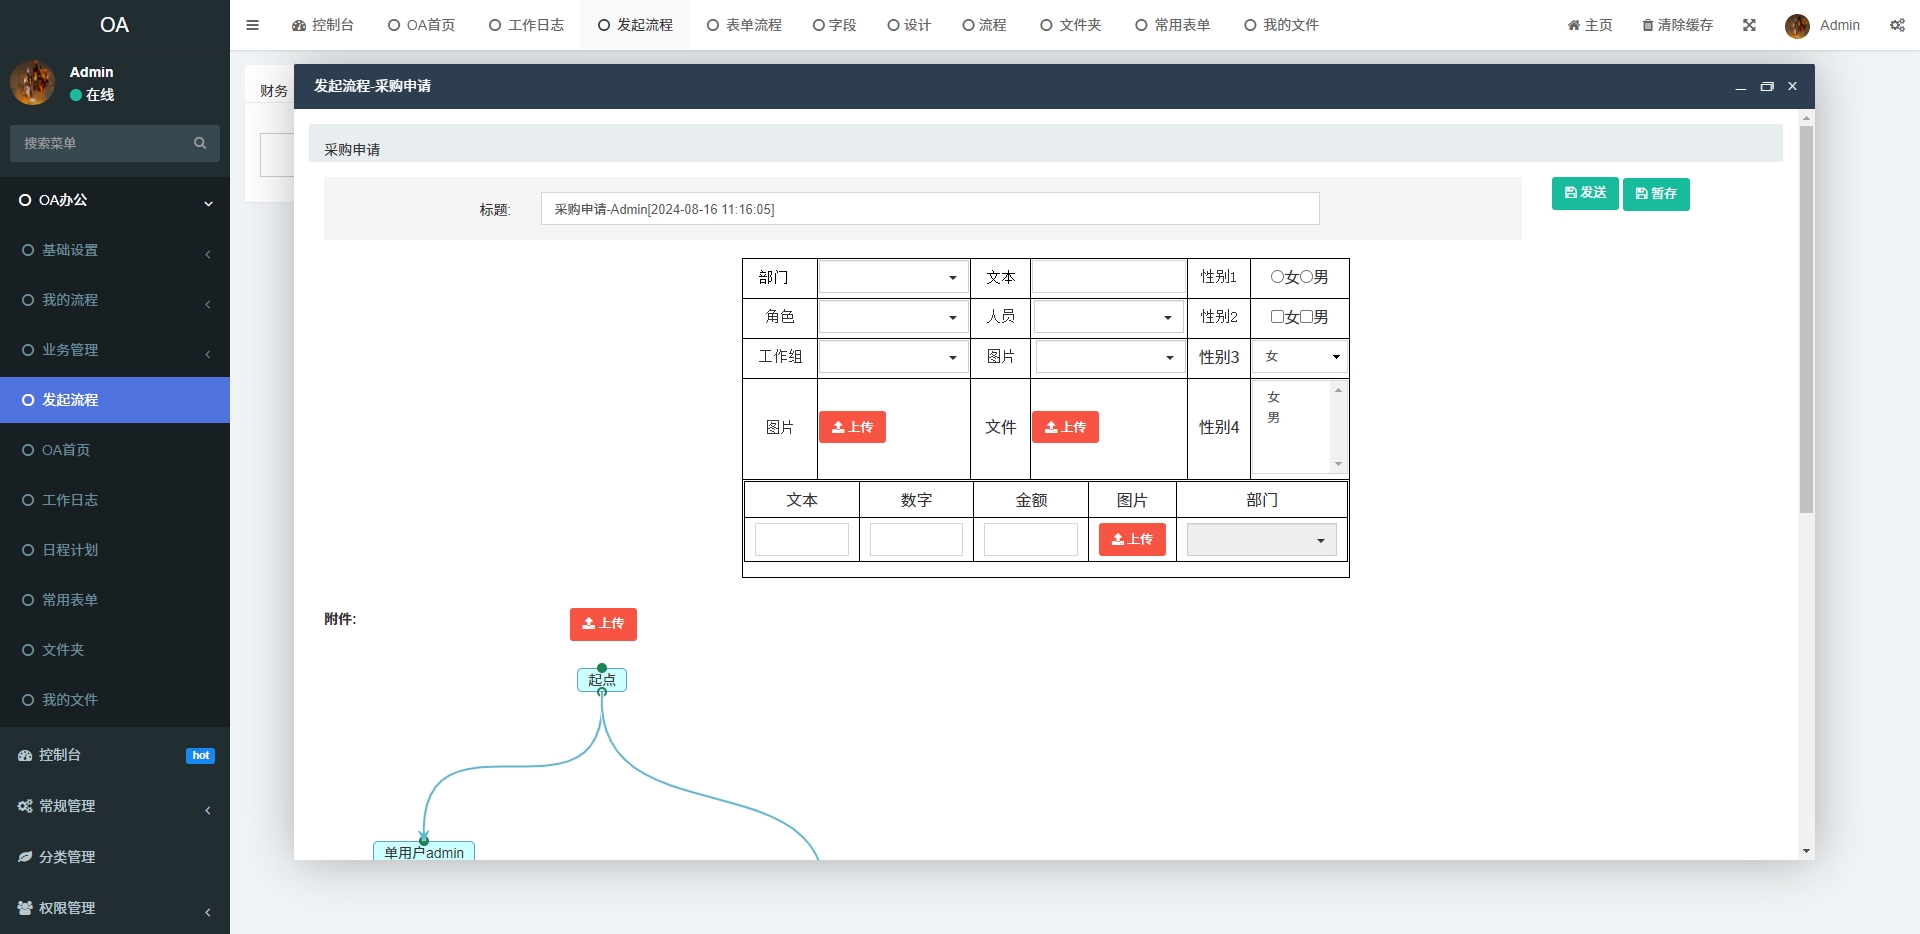Open the 部门 dropdown in first row
Viewport: 1920px width, 934px height.
click(892, 278)
